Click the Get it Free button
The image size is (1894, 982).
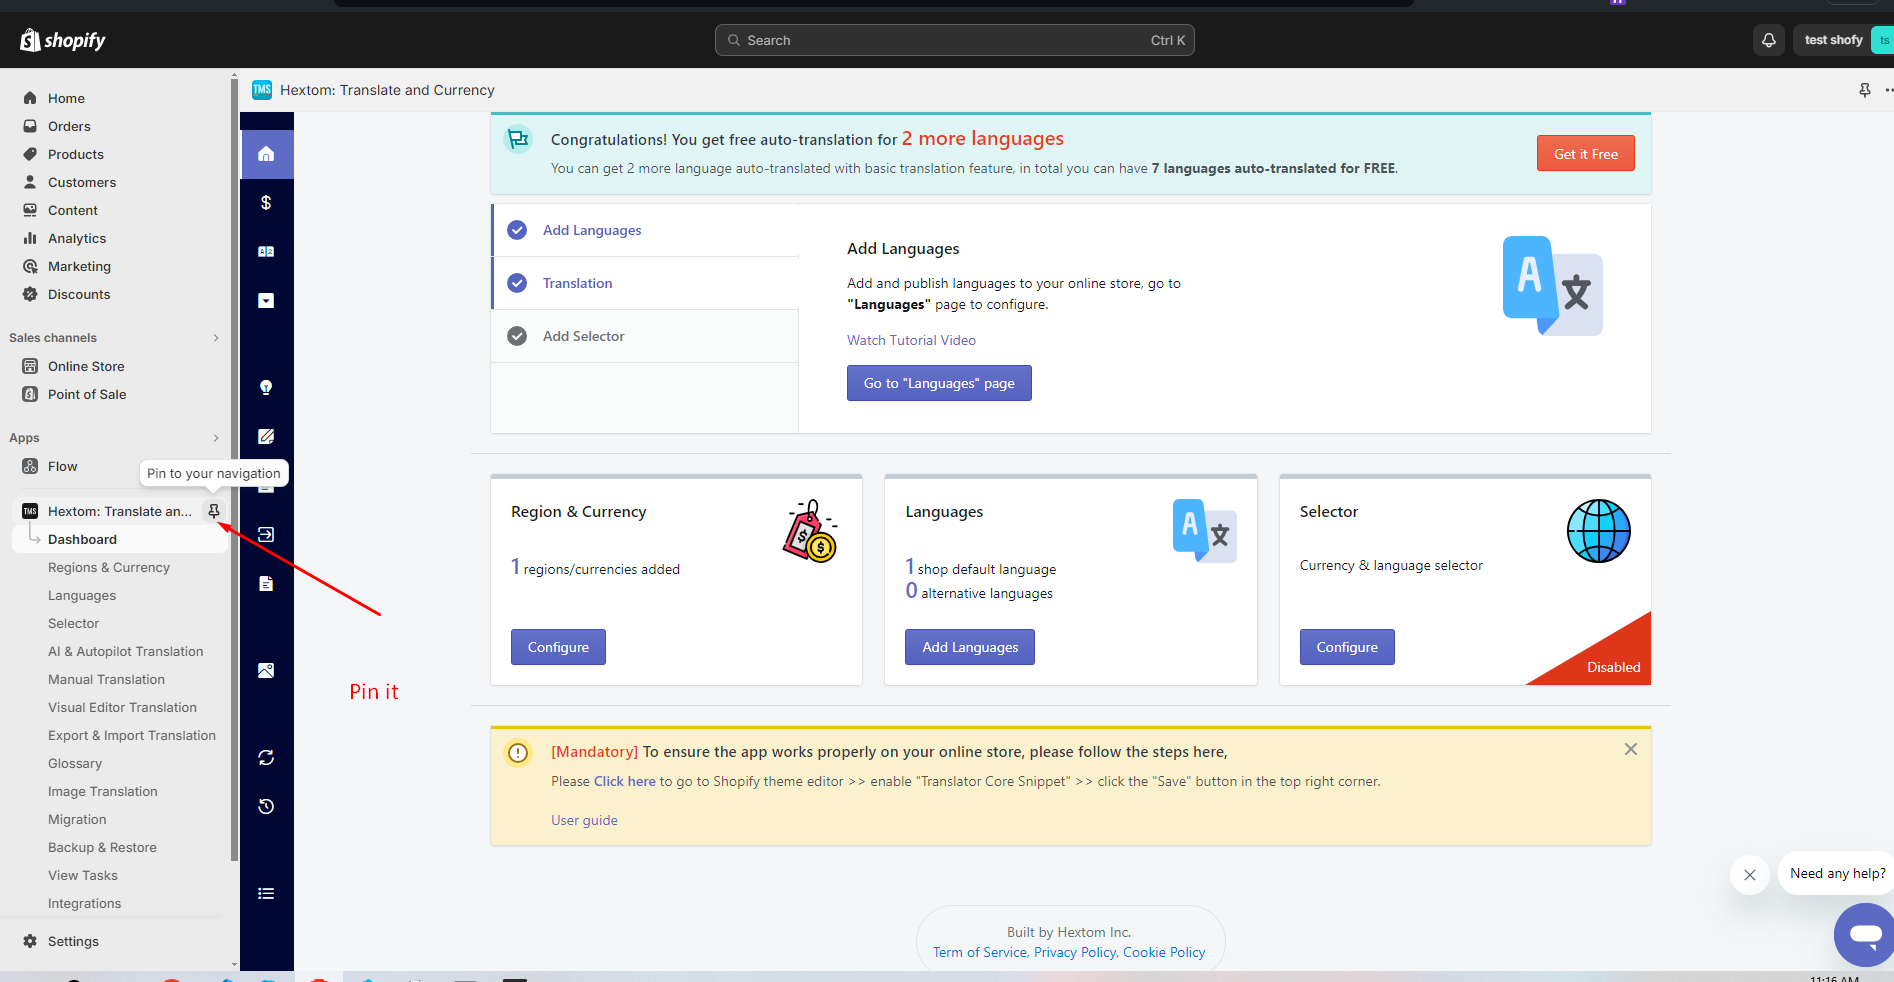(1585, 154)
